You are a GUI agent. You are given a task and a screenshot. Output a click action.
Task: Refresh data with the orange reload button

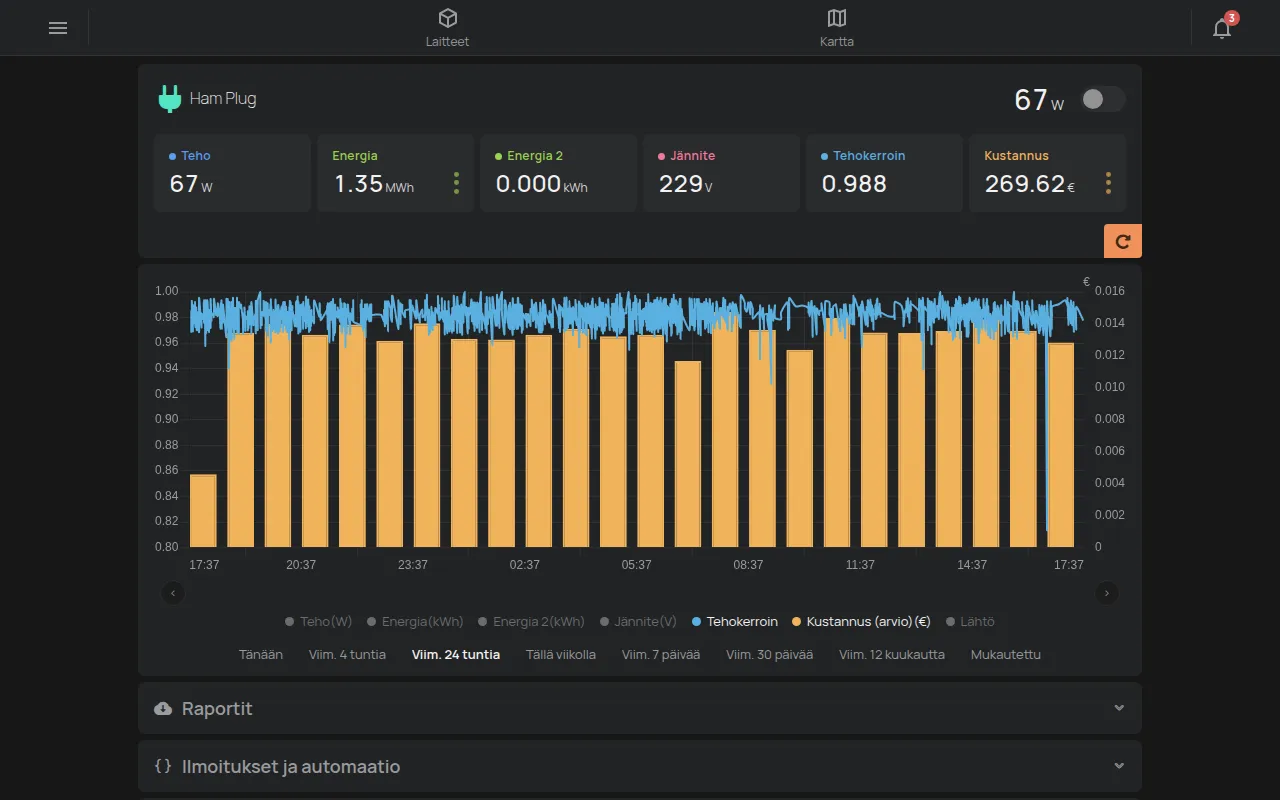[1123, 241]
